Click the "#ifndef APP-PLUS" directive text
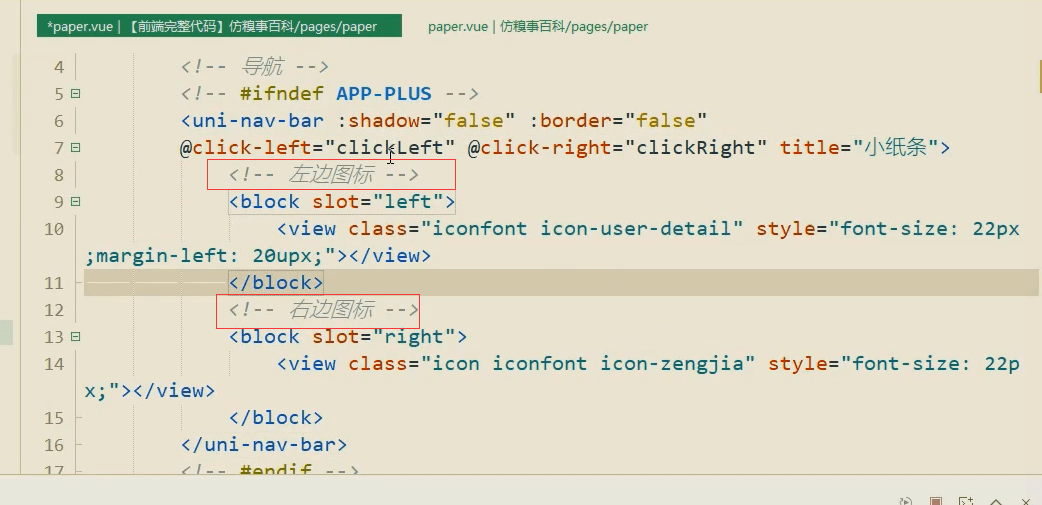The width and height of the screenshot is (1042, 505). pyautogui.click(x=336, y=94)
